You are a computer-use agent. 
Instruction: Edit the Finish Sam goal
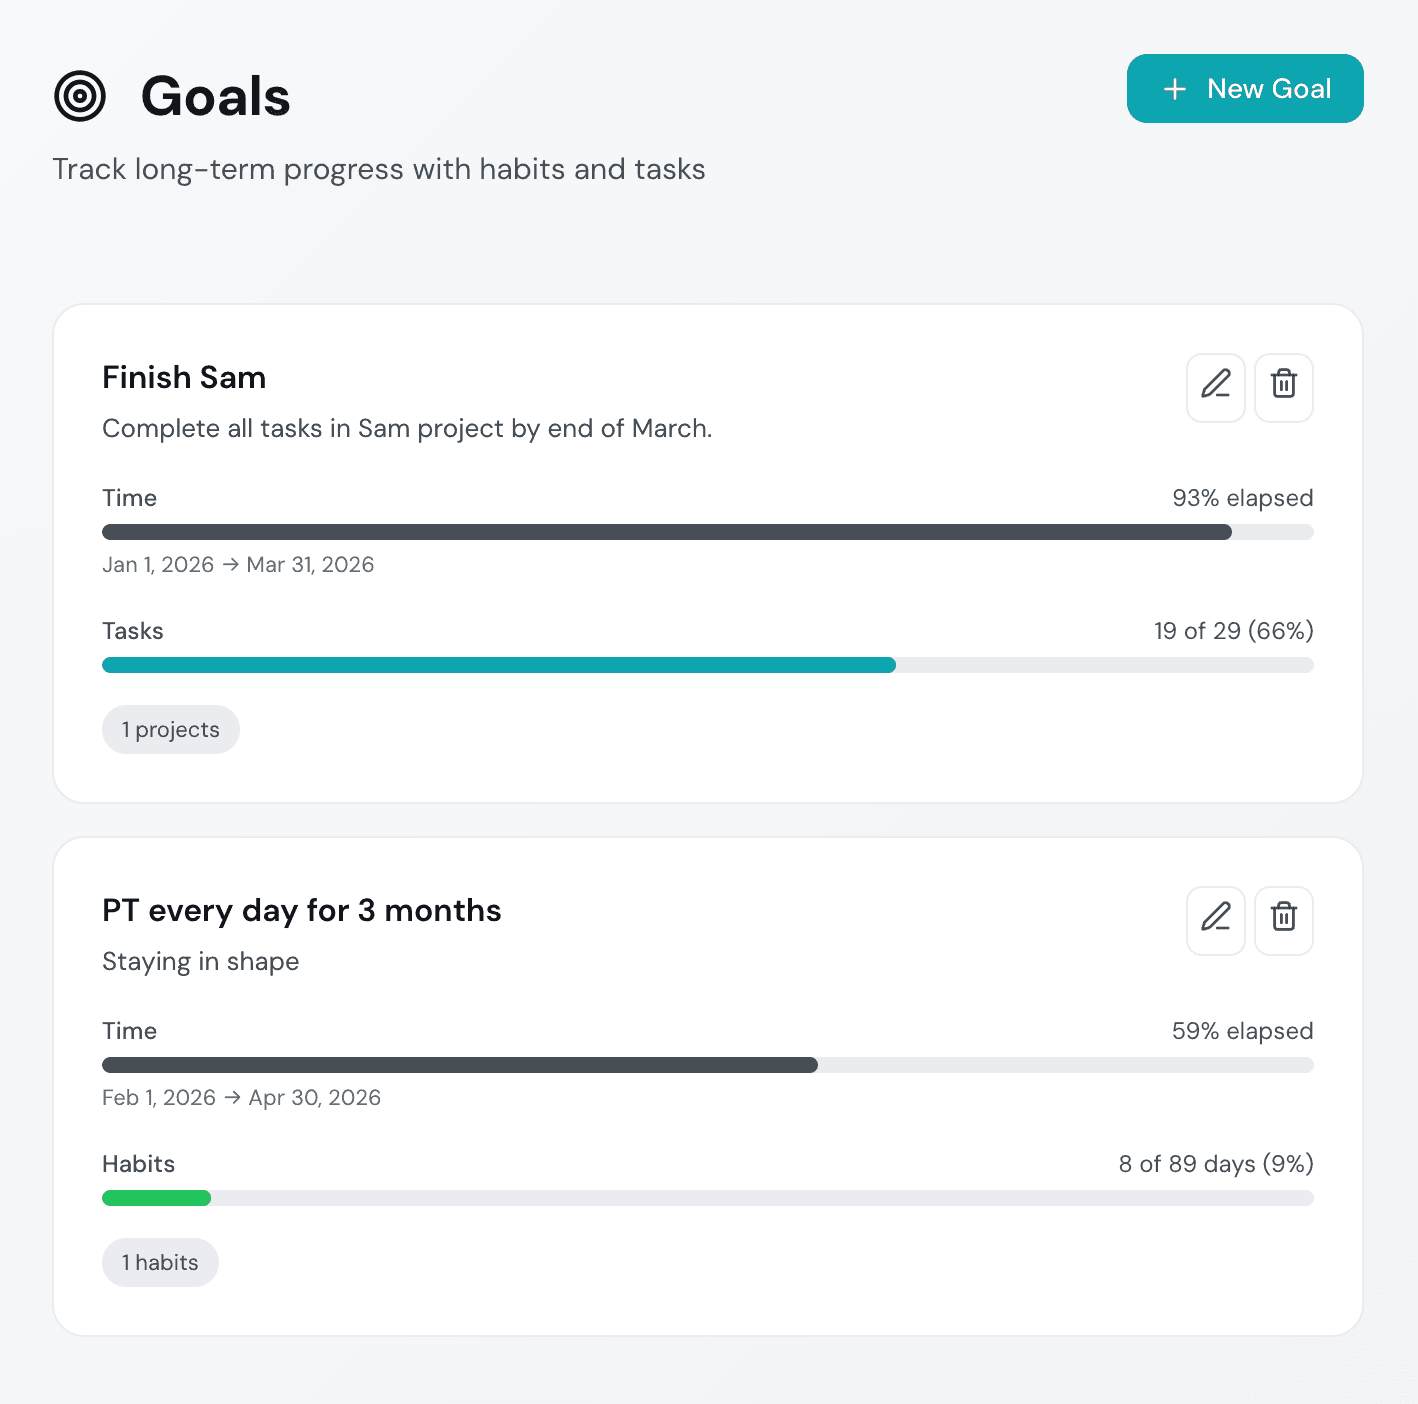1216,387
